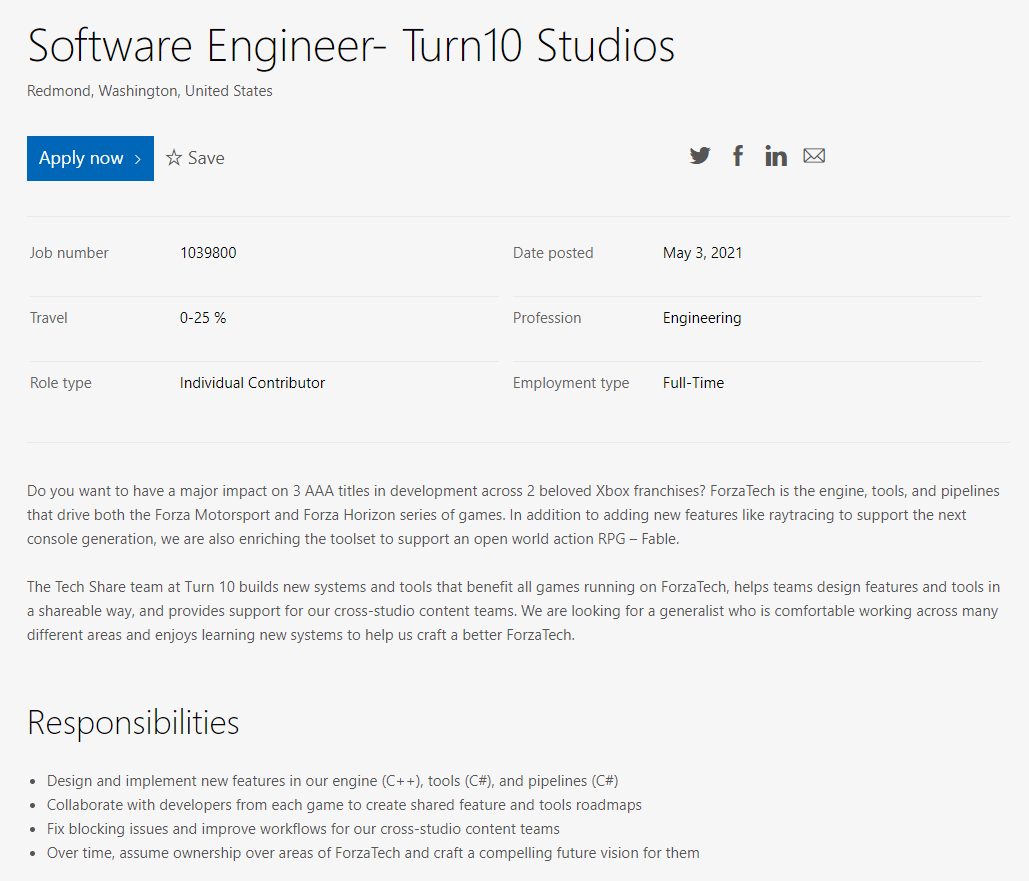Click the Save text label
This screenshot has width=1029, height=881.
(x=206, y=158)
